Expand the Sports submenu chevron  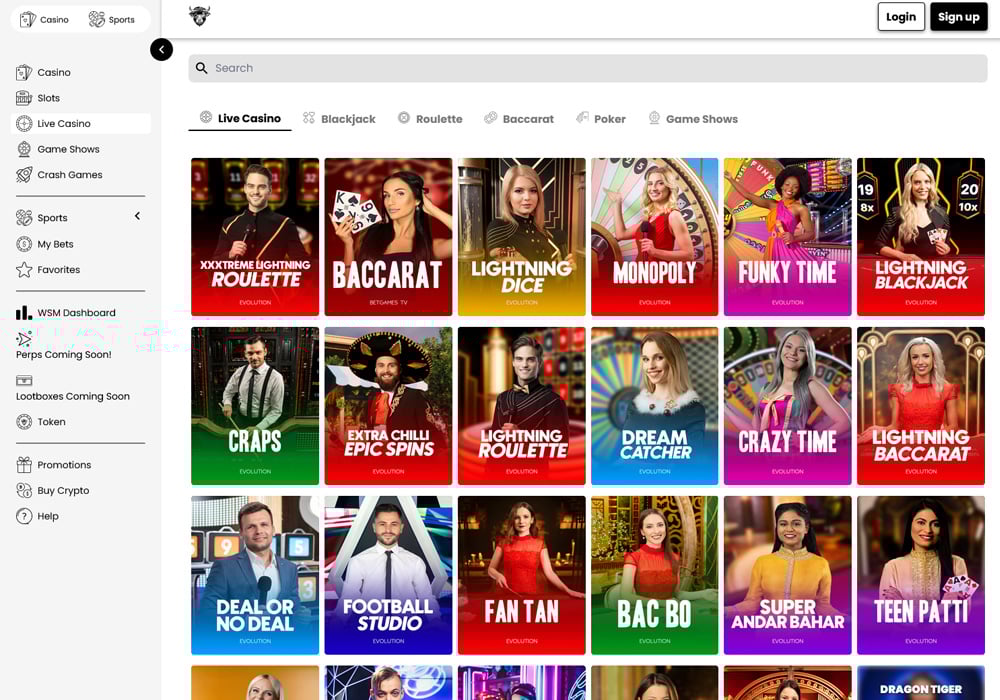(x=137, y=217)
